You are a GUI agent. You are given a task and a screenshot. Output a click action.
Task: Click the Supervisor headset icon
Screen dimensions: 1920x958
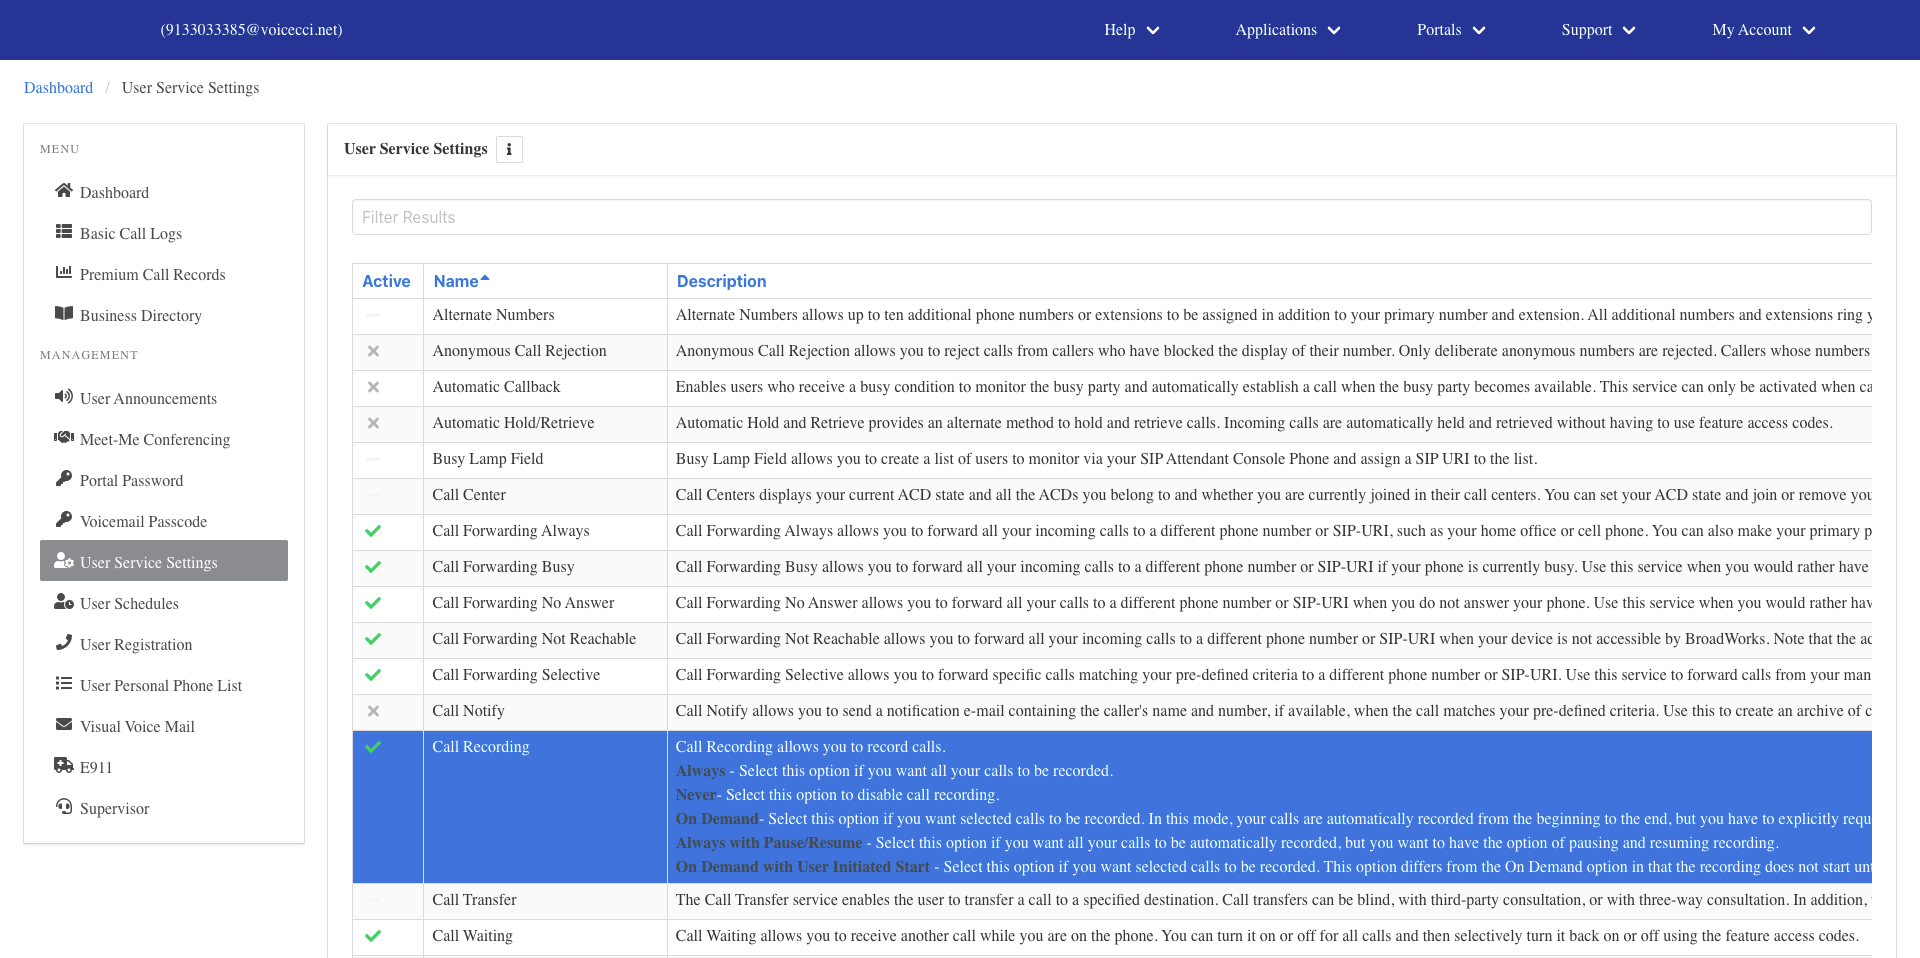(64, 806)
